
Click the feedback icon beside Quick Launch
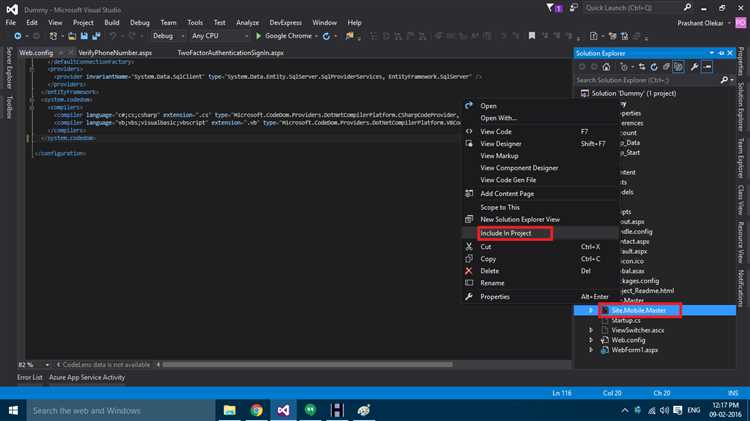click(x=574, y=8)
